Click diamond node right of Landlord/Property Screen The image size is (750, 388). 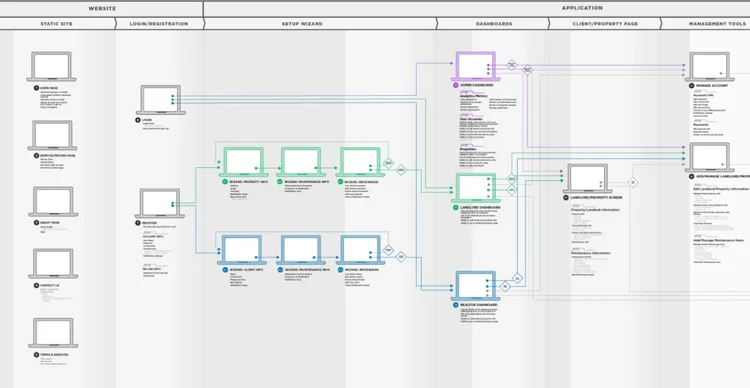coord(633,182)
